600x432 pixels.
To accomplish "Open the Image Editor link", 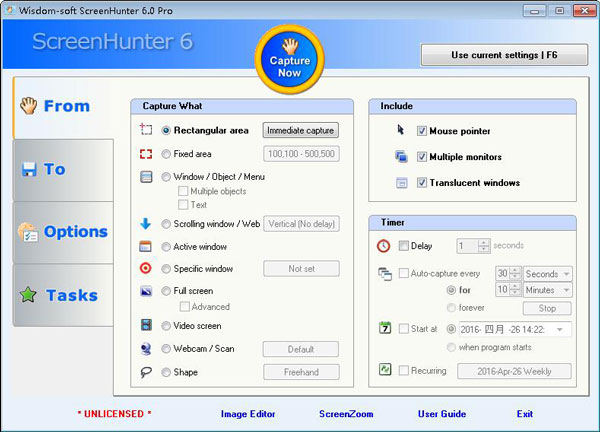I will pos(248,414).
